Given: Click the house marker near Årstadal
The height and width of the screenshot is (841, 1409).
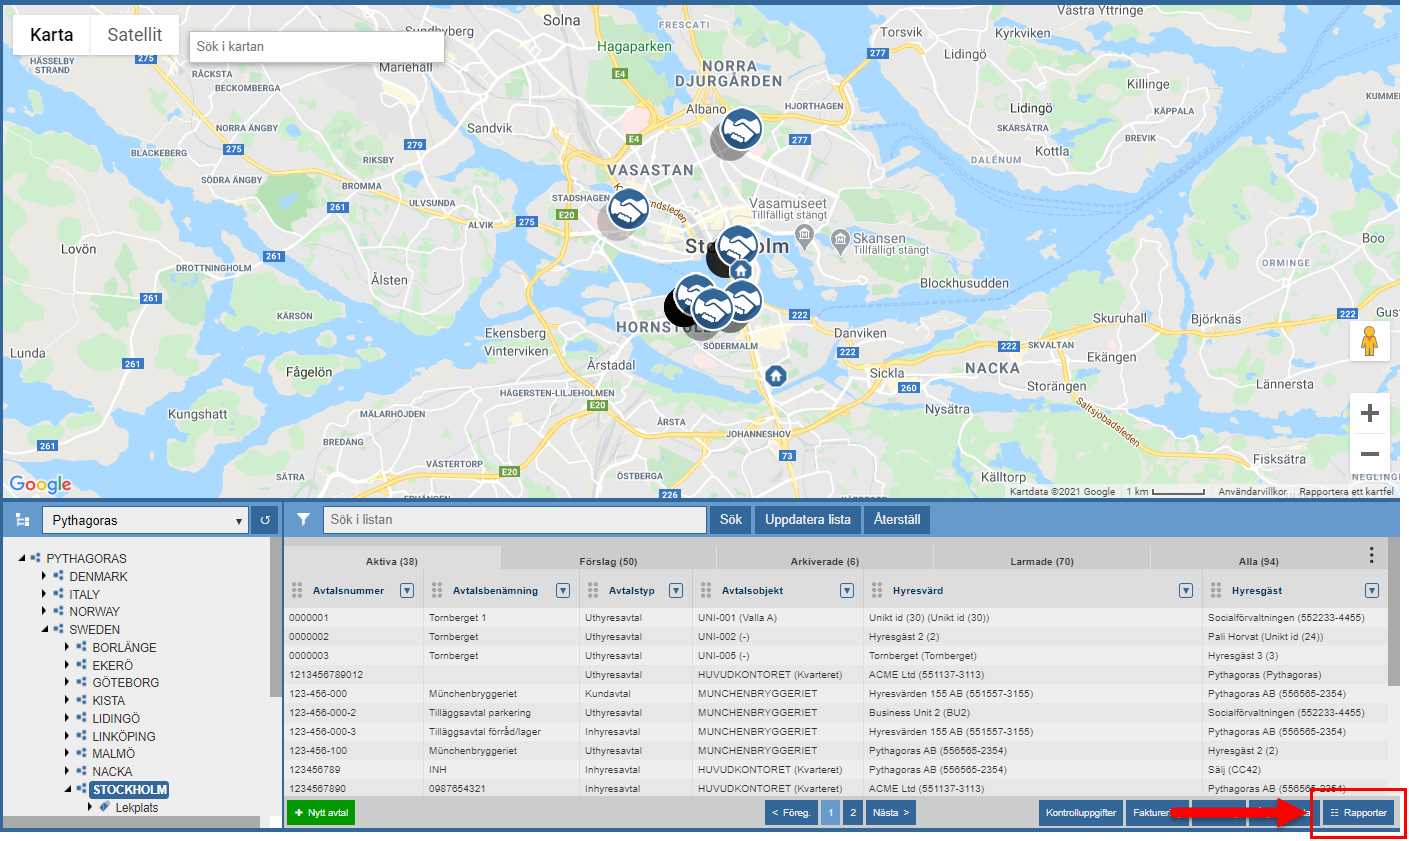Looking at the screenshot, I should (x=776, y=376).
